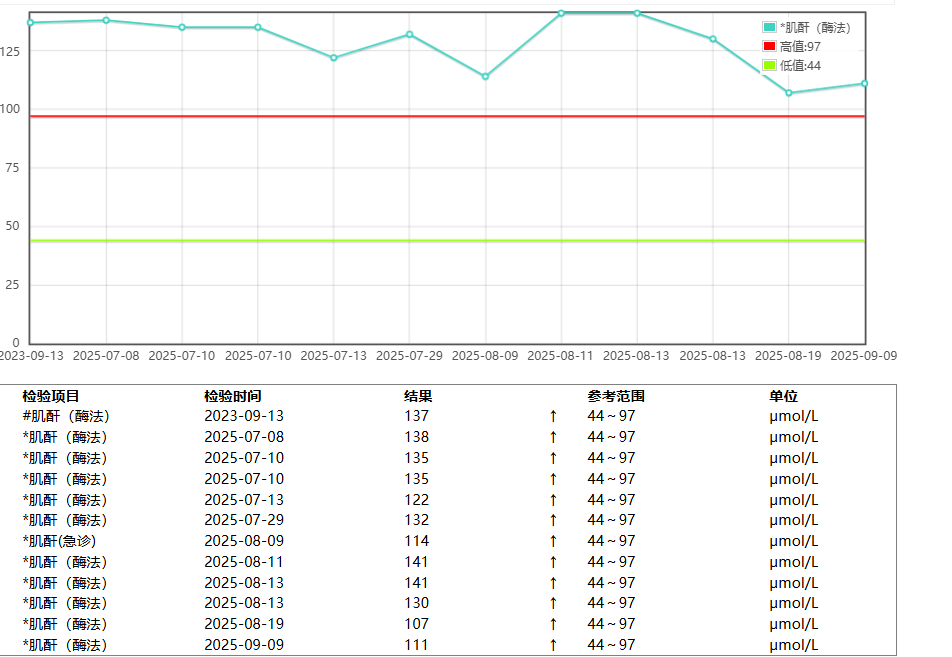Screen dimensions: 952x657
Task: Click the 检验时间 column header
Action: tap(233, 396)
